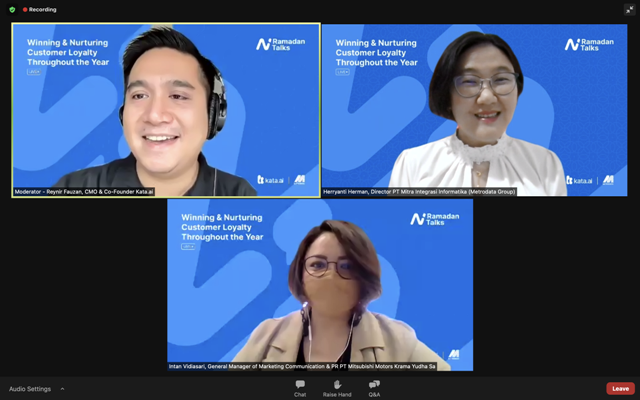Click Ramadan Talks logo in Intan's video
The height and width of the screenshot is (400, 640).
(x=432, y=219)
